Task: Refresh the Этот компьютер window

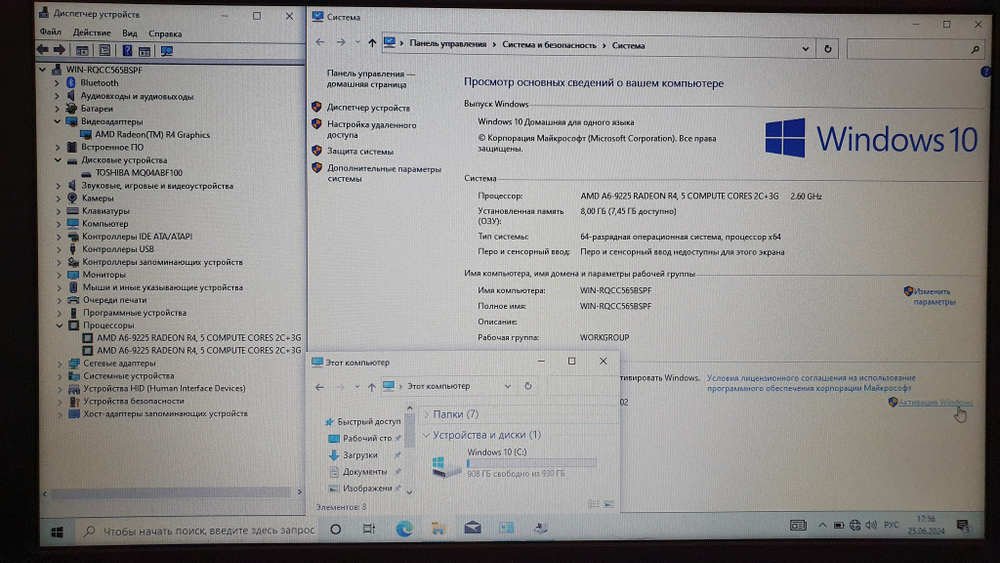Action: click(527, 386)
